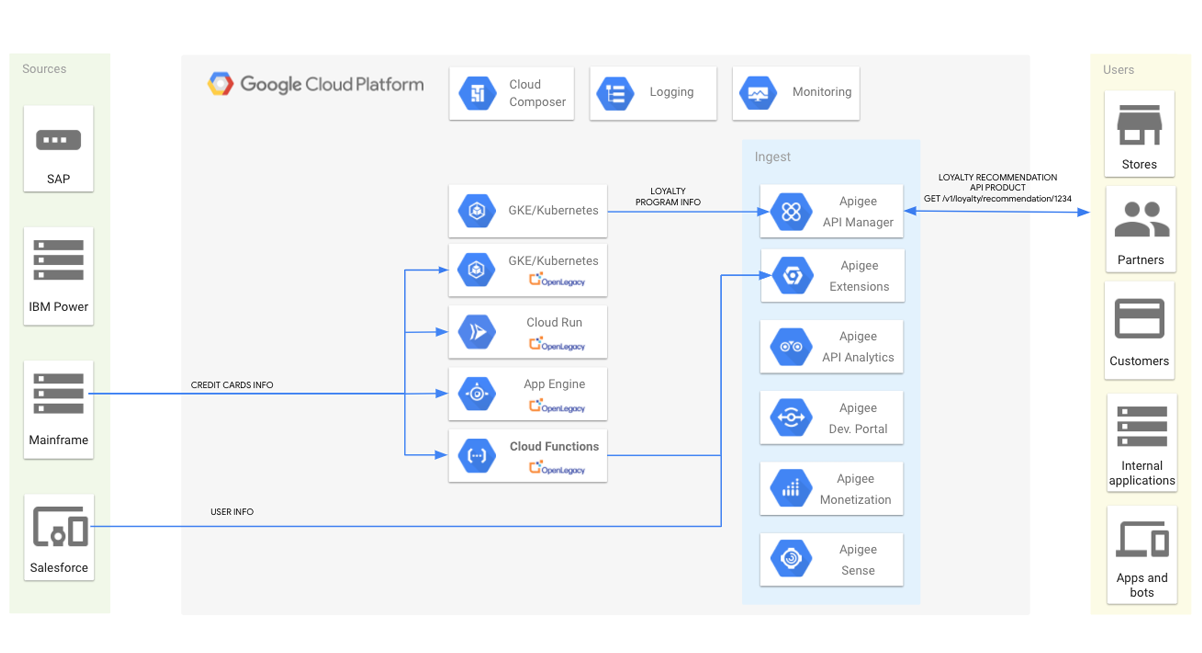
Task: Click the "Customers" label
Action: [1139, 361]
